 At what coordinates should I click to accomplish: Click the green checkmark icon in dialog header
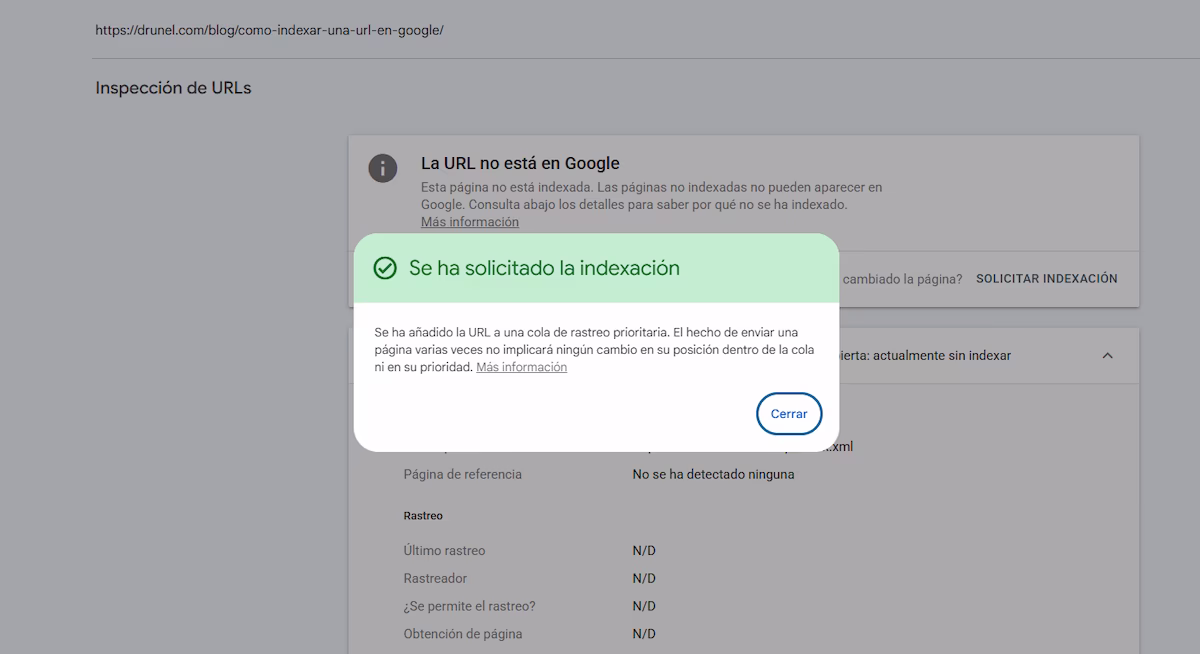click(x=385, y=268)
